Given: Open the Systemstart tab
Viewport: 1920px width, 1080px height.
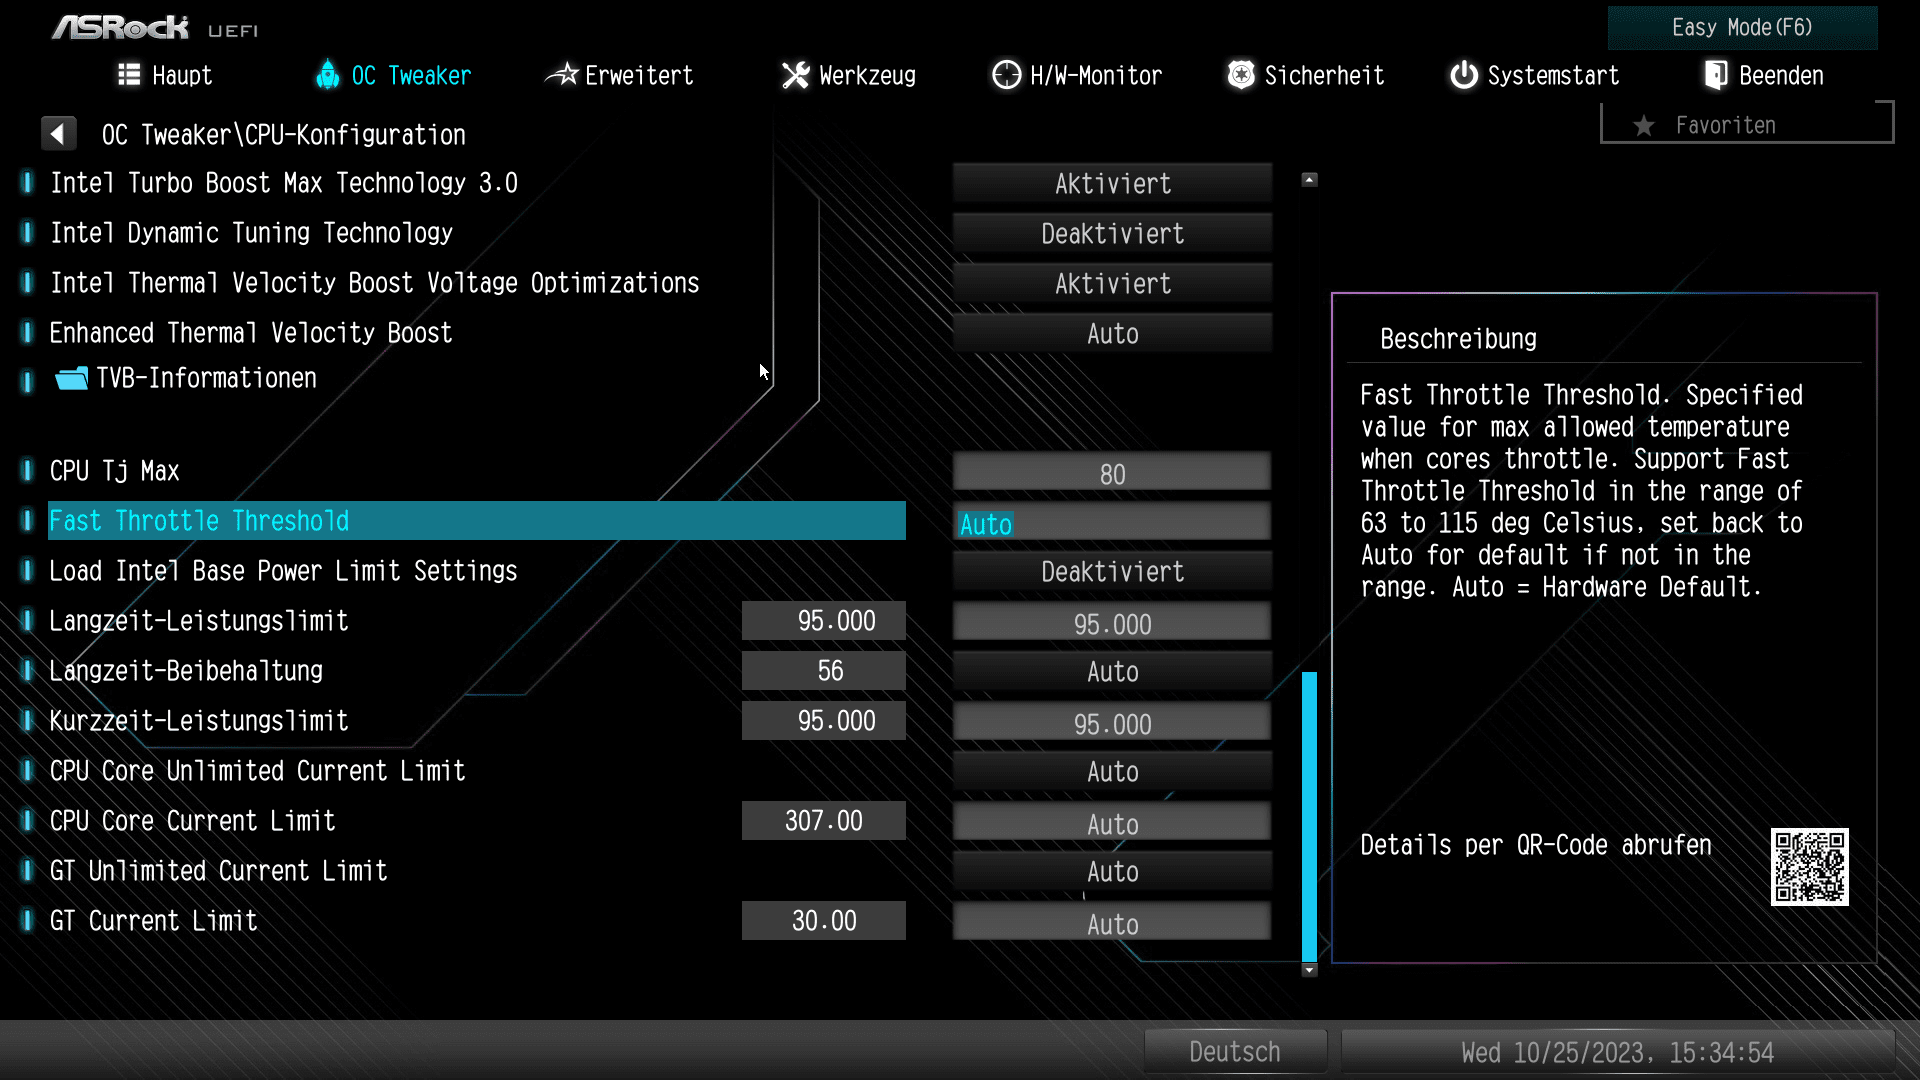Looking at the screenshot, I should click(1535, 75).
